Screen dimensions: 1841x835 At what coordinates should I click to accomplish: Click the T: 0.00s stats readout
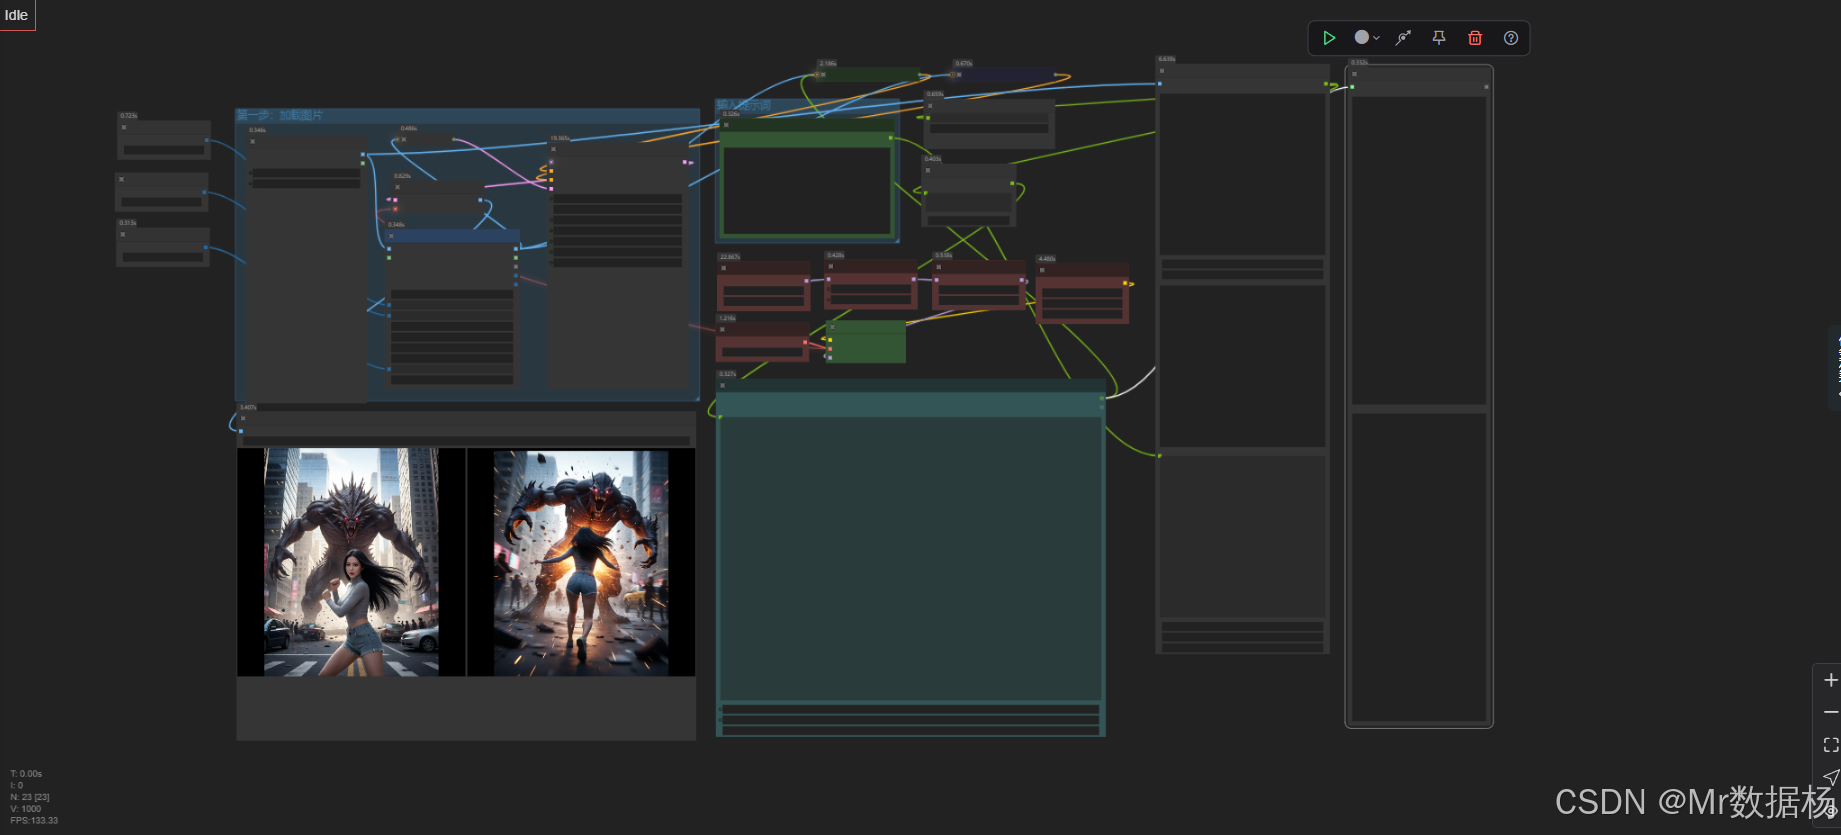[x=26, y=773]
